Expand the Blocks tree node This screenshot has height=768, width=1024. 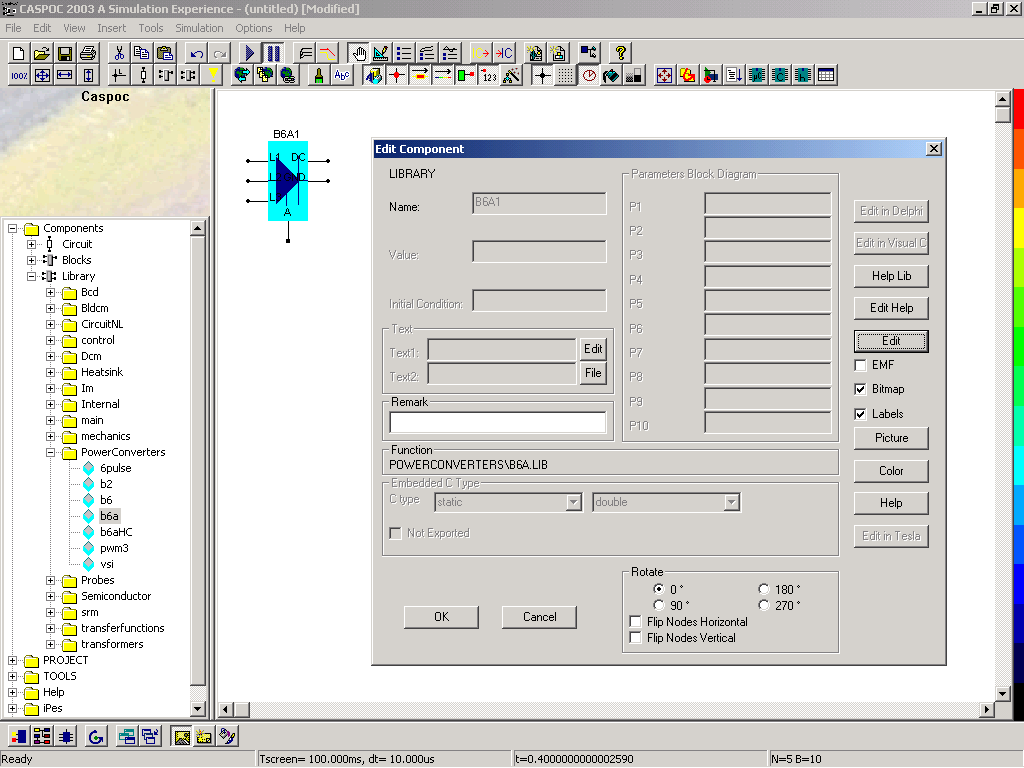tap(31, 261)
